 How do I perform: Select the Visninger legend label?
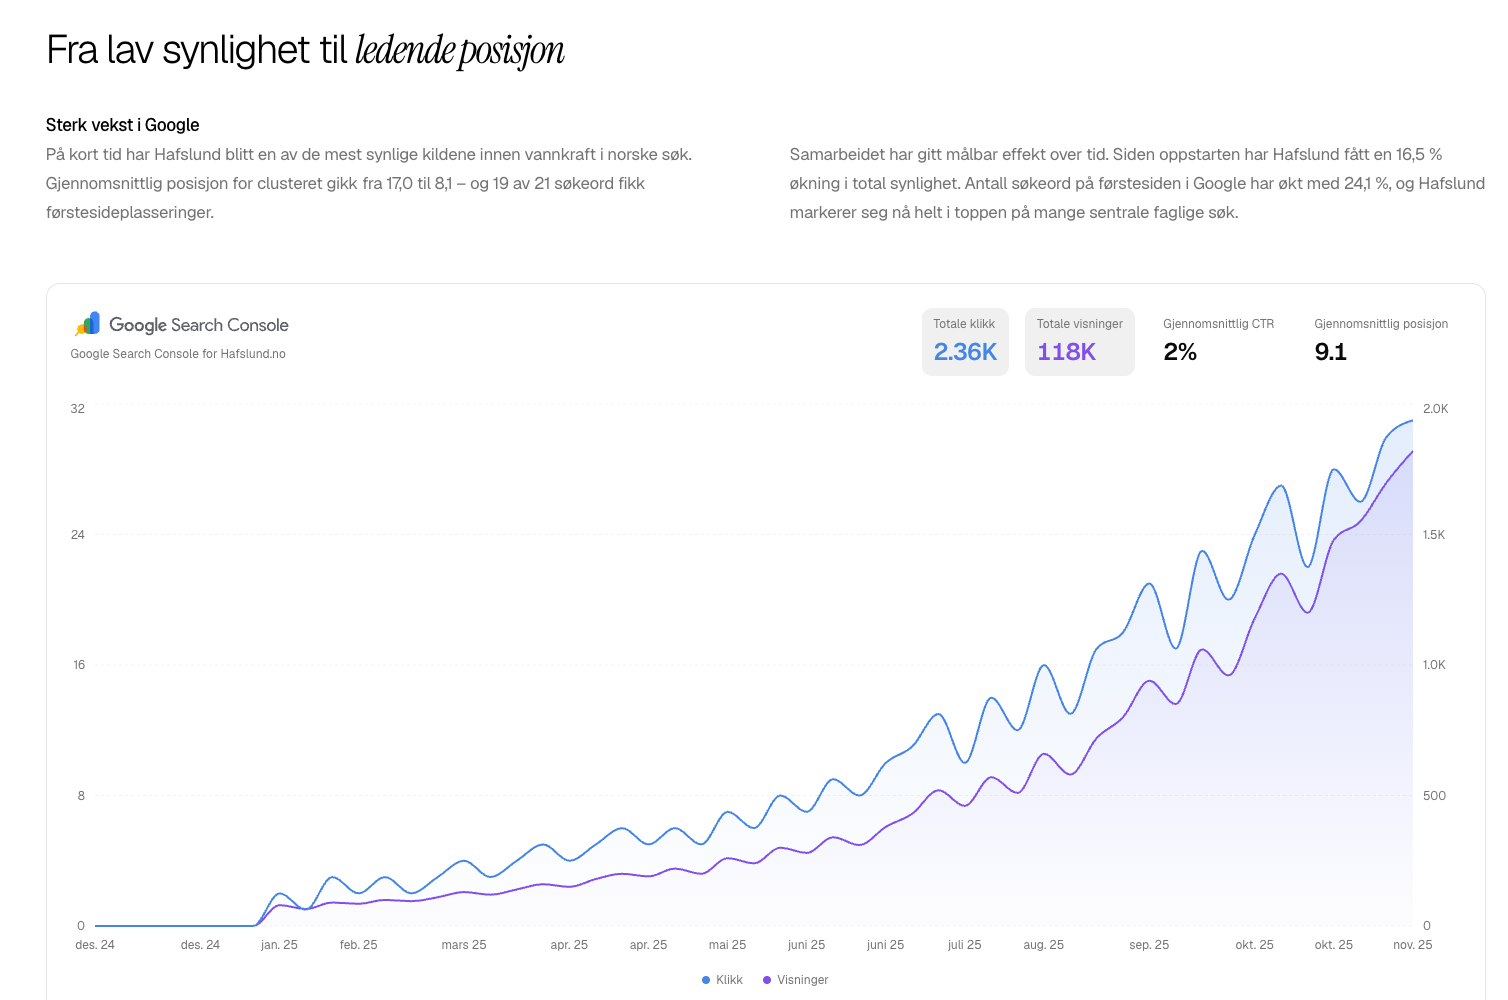[803, 980]
